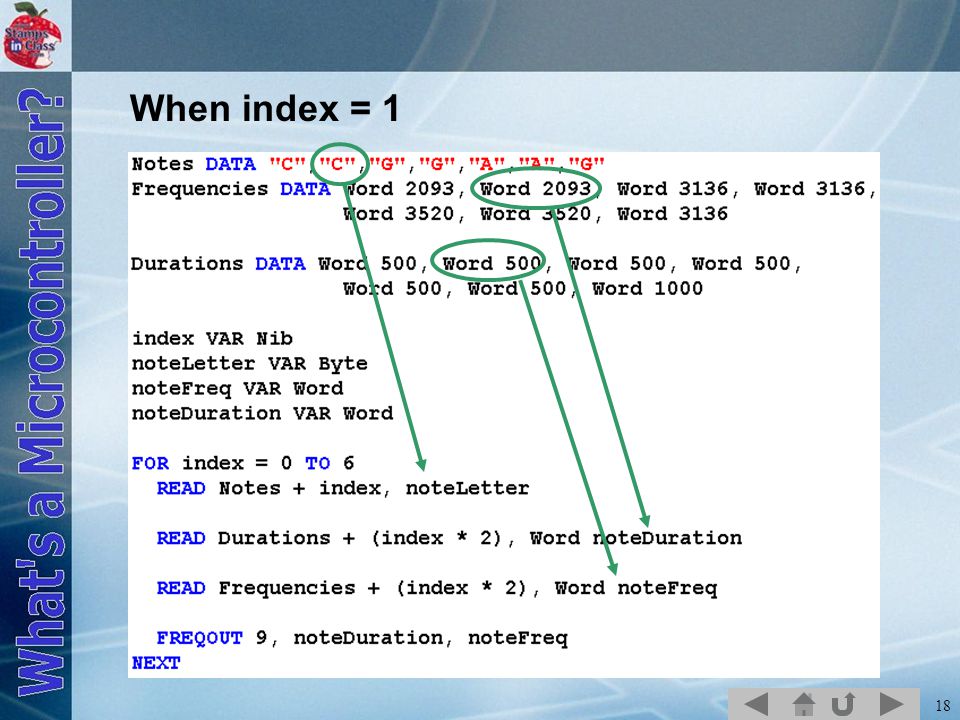Click the Stamps in Class apple logo
Viewport: 960px width, 720px height.
point(32,34)
